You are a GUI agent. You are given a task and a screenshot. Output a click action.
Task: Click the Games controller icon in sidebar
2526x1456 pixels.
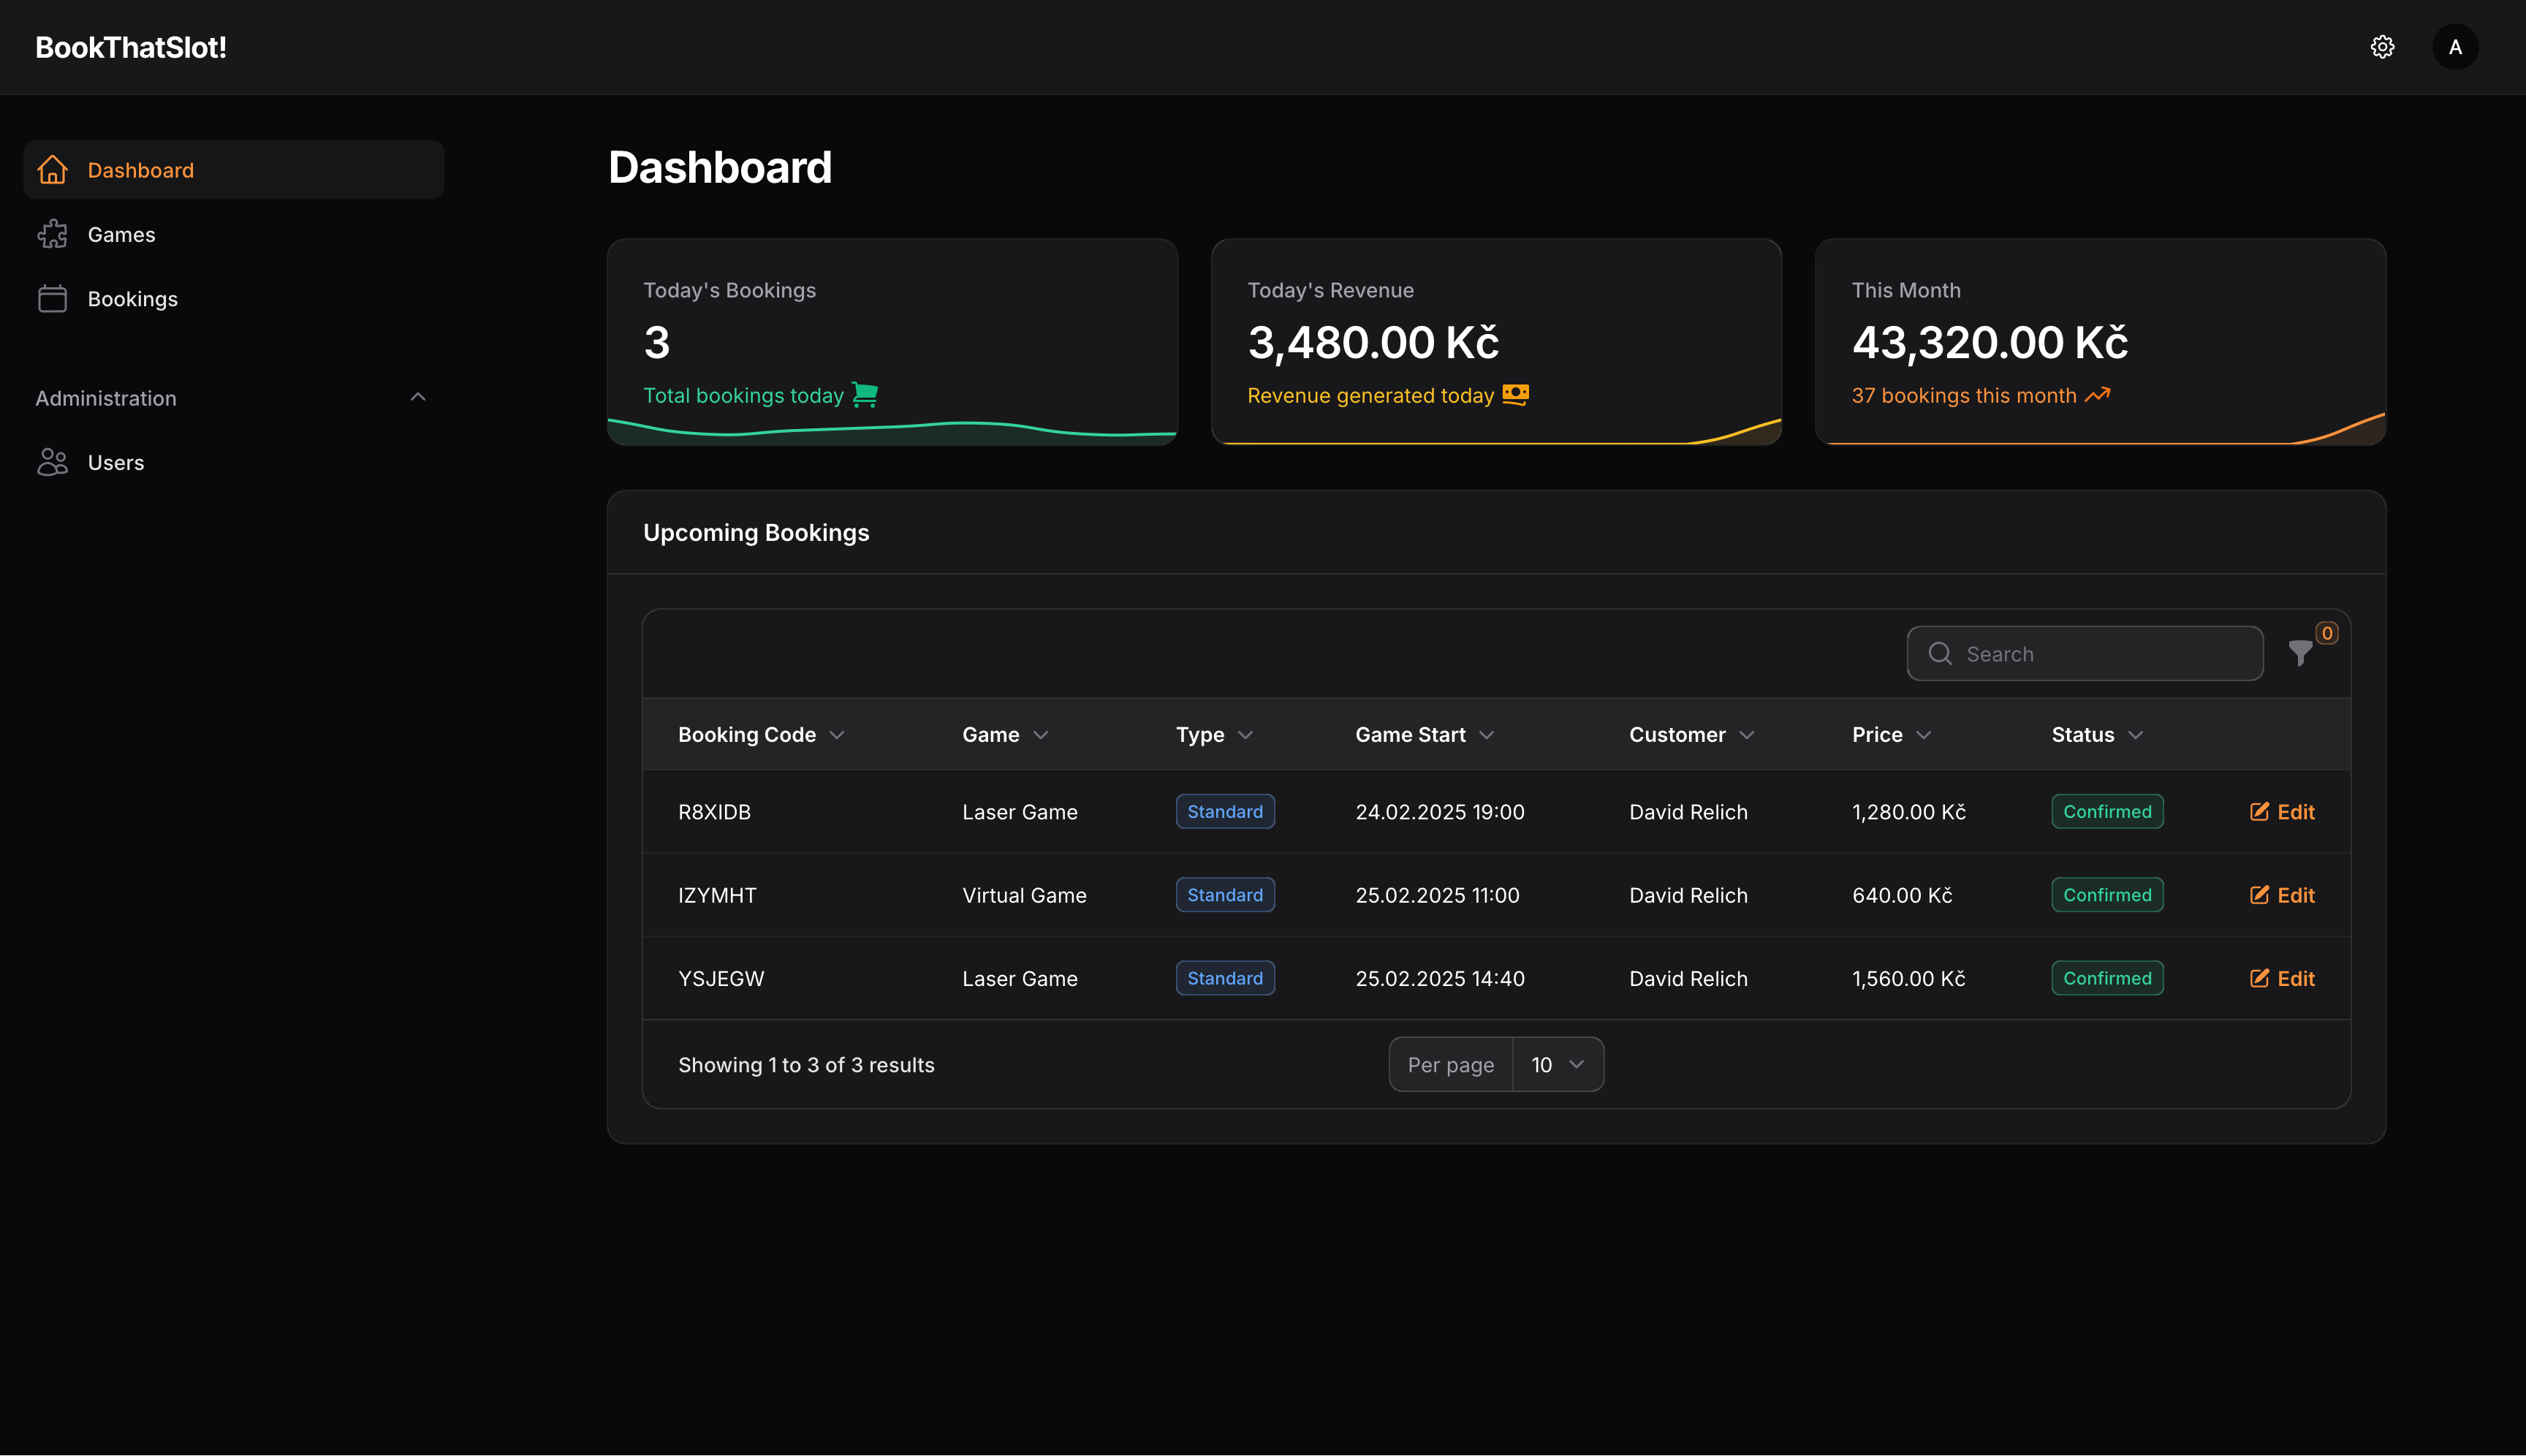pos(52,235)
